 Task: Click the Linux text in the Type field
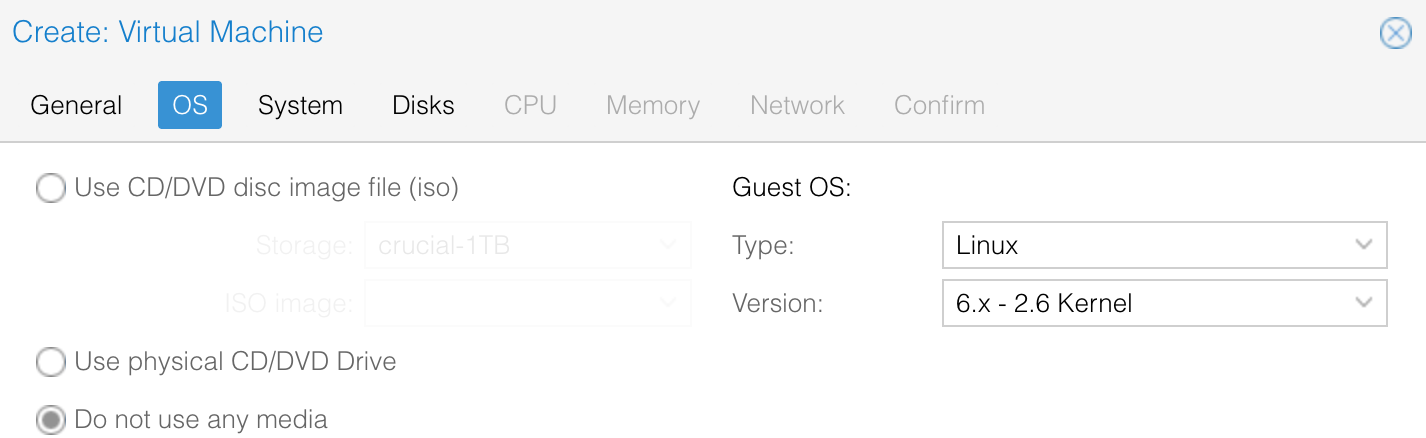click(x=987, y=246)
